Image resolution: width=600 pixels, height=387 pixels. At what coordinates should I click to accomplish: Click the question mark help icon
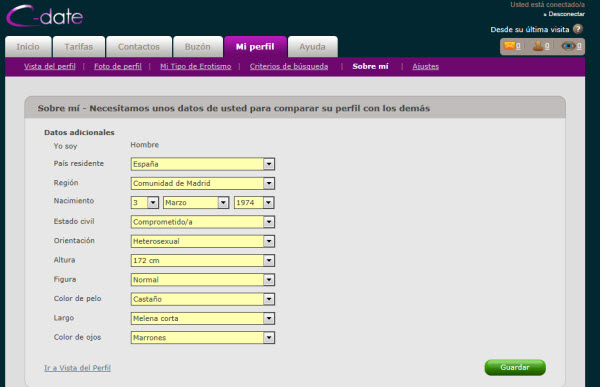pos(578,29)
